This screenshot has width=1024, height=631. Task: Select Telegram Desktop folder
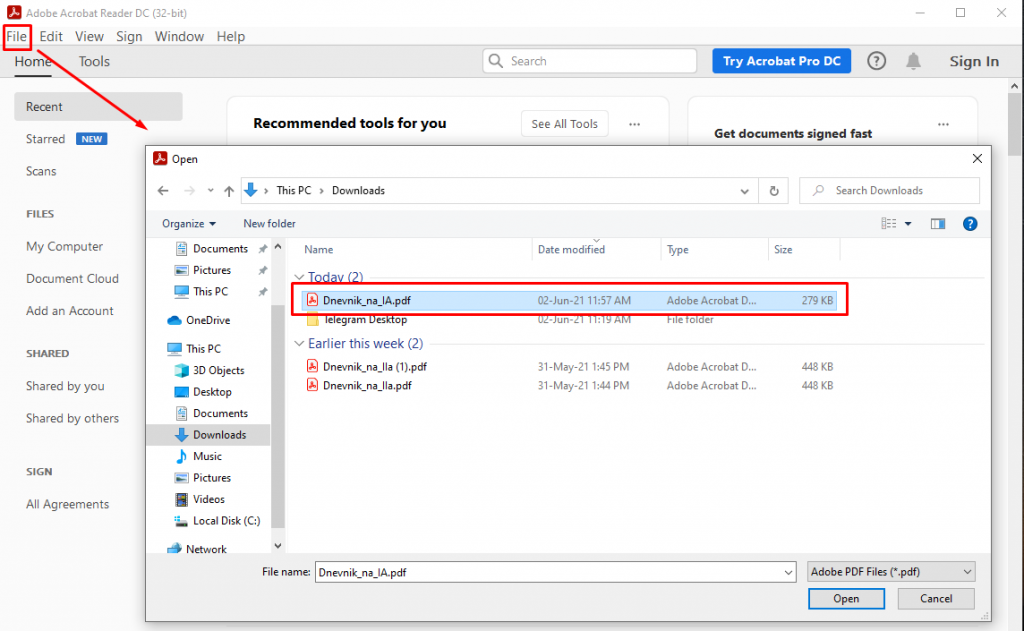click(x=569, y=319)
